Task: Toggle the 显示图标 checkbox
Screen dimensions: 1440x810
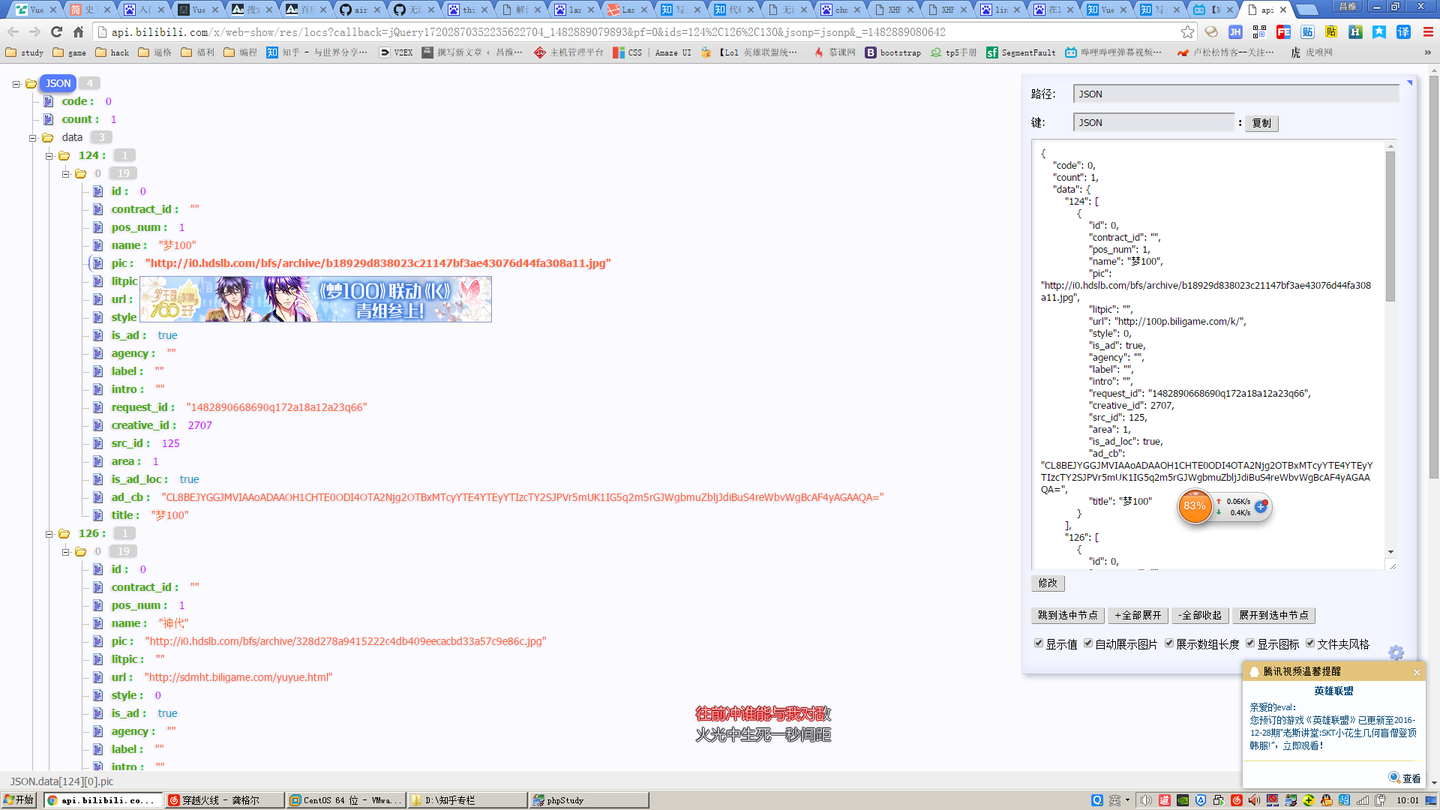Action: coord(1250,643)
